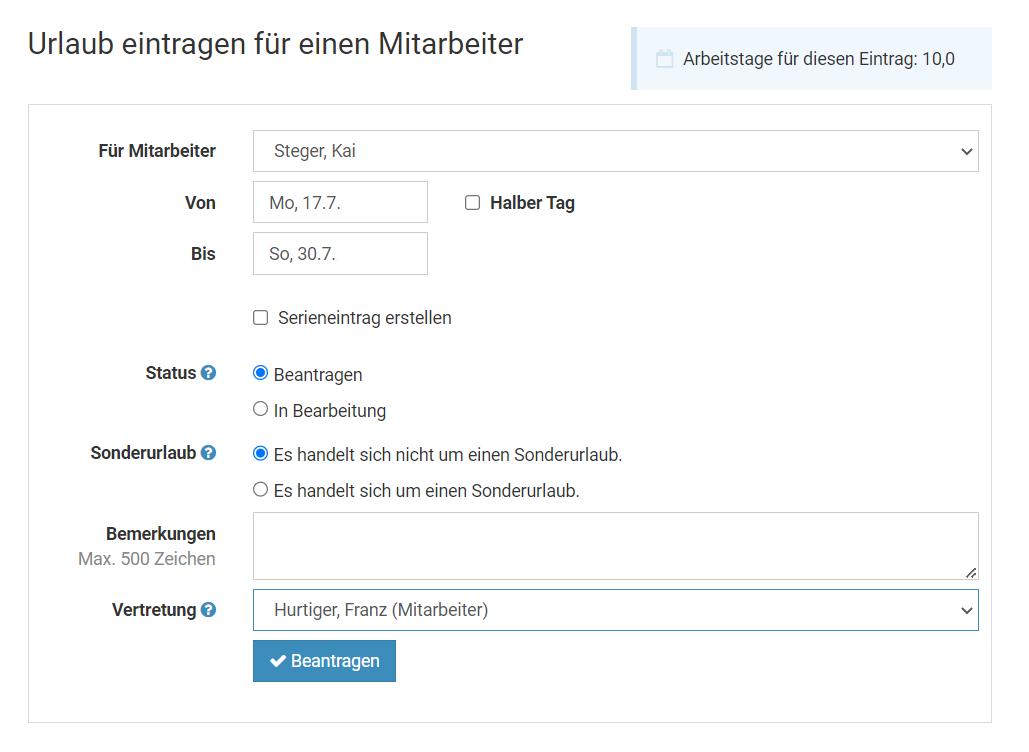Screen dimensions: 1029x752
Task: Click the 'Max. 500 Zeichen' hint text
Action: coord(147,559)
